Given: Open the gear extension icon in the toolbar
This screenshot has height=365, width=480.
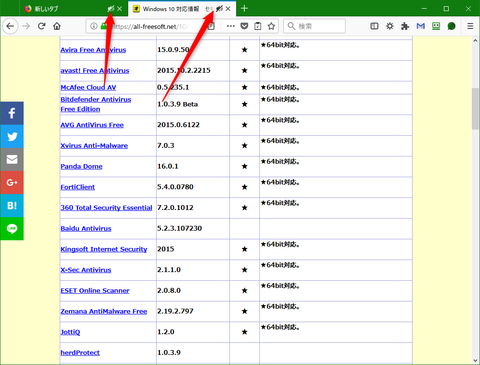Looking at the screenshot, I should tap(390, 26).
